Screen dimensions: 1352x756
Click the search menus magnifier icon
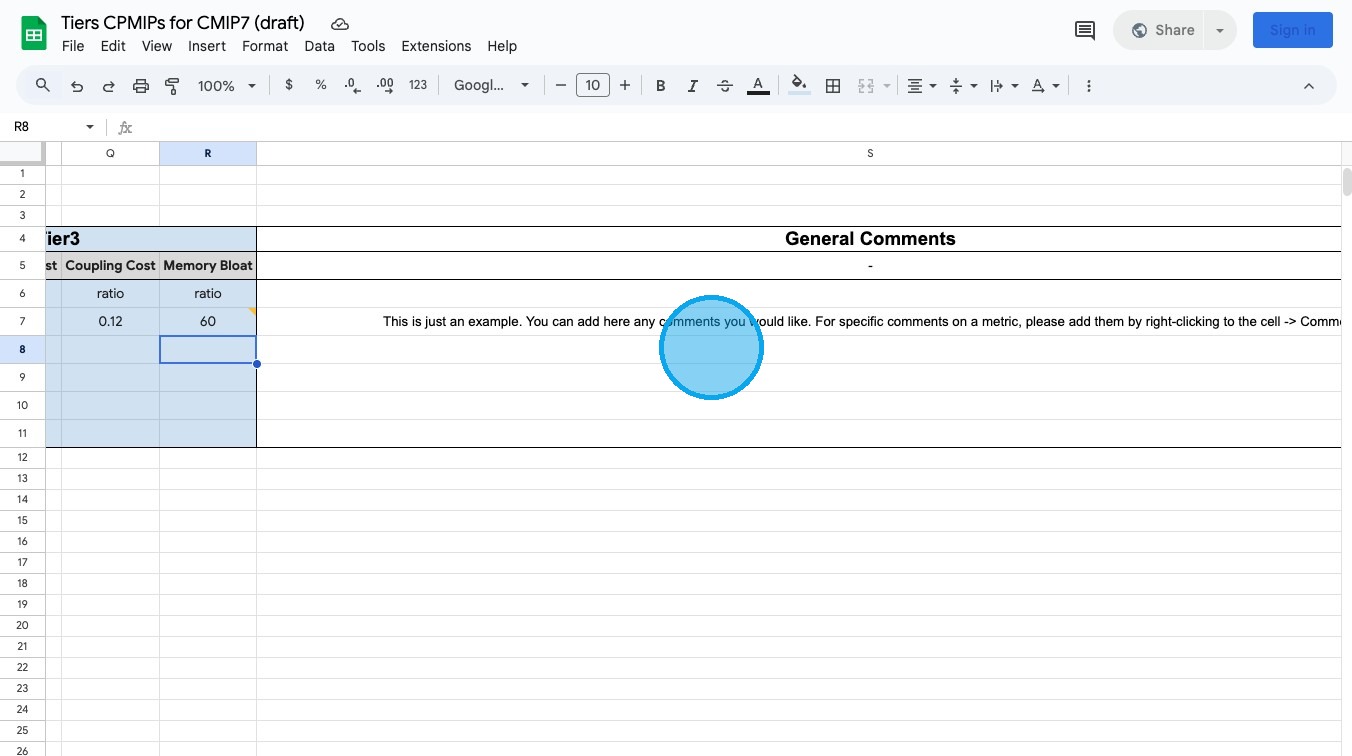pyautogui.click(x=43, y=86)
